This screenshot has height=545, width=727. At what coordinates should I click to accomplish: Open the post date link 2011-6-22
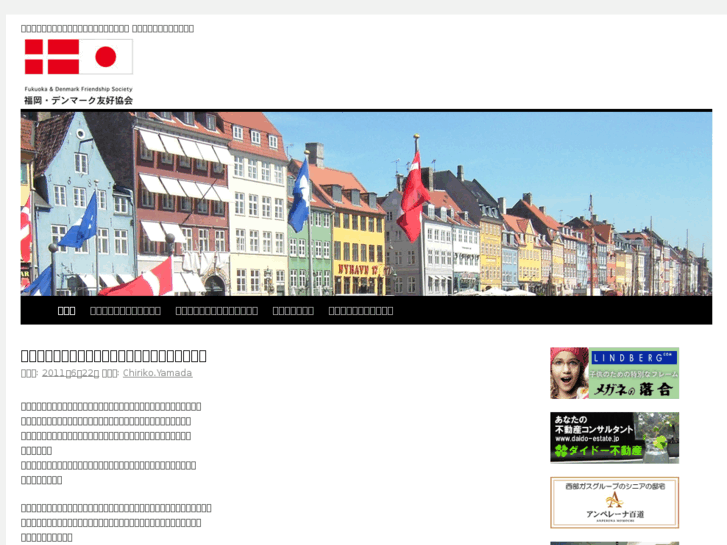pyautogui.click(x=70, y=373)
